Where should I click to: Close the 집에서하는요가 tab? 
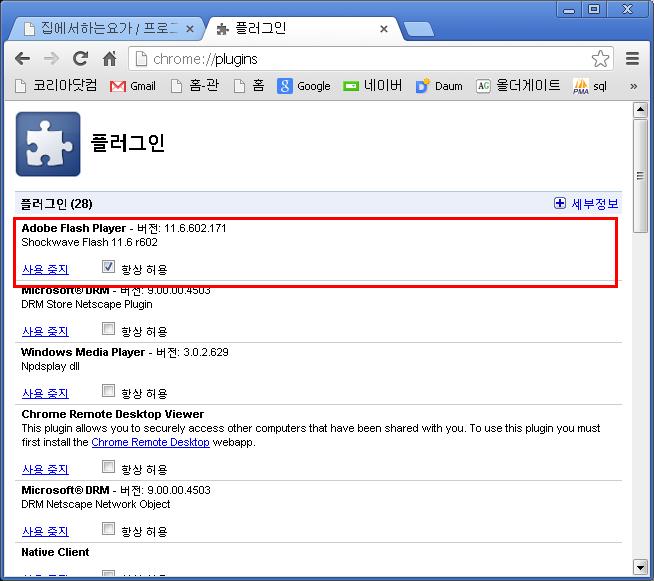coord(190,29)
